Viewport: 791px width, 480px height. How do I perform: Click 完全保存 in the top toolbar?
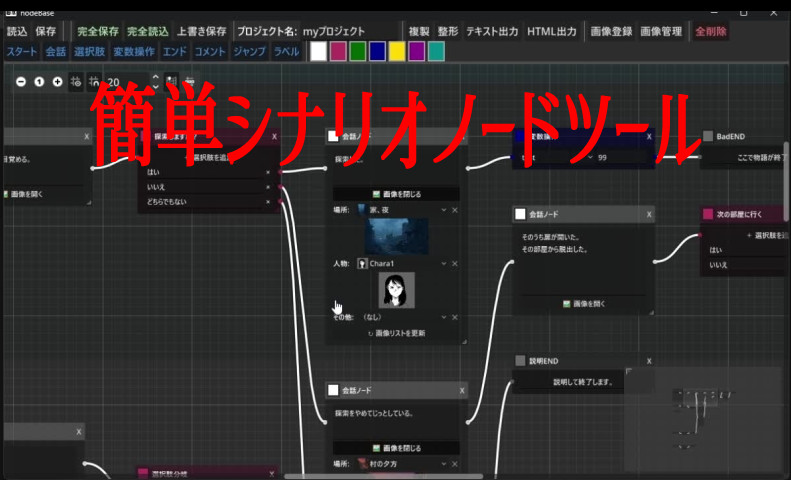coord(98,31)
